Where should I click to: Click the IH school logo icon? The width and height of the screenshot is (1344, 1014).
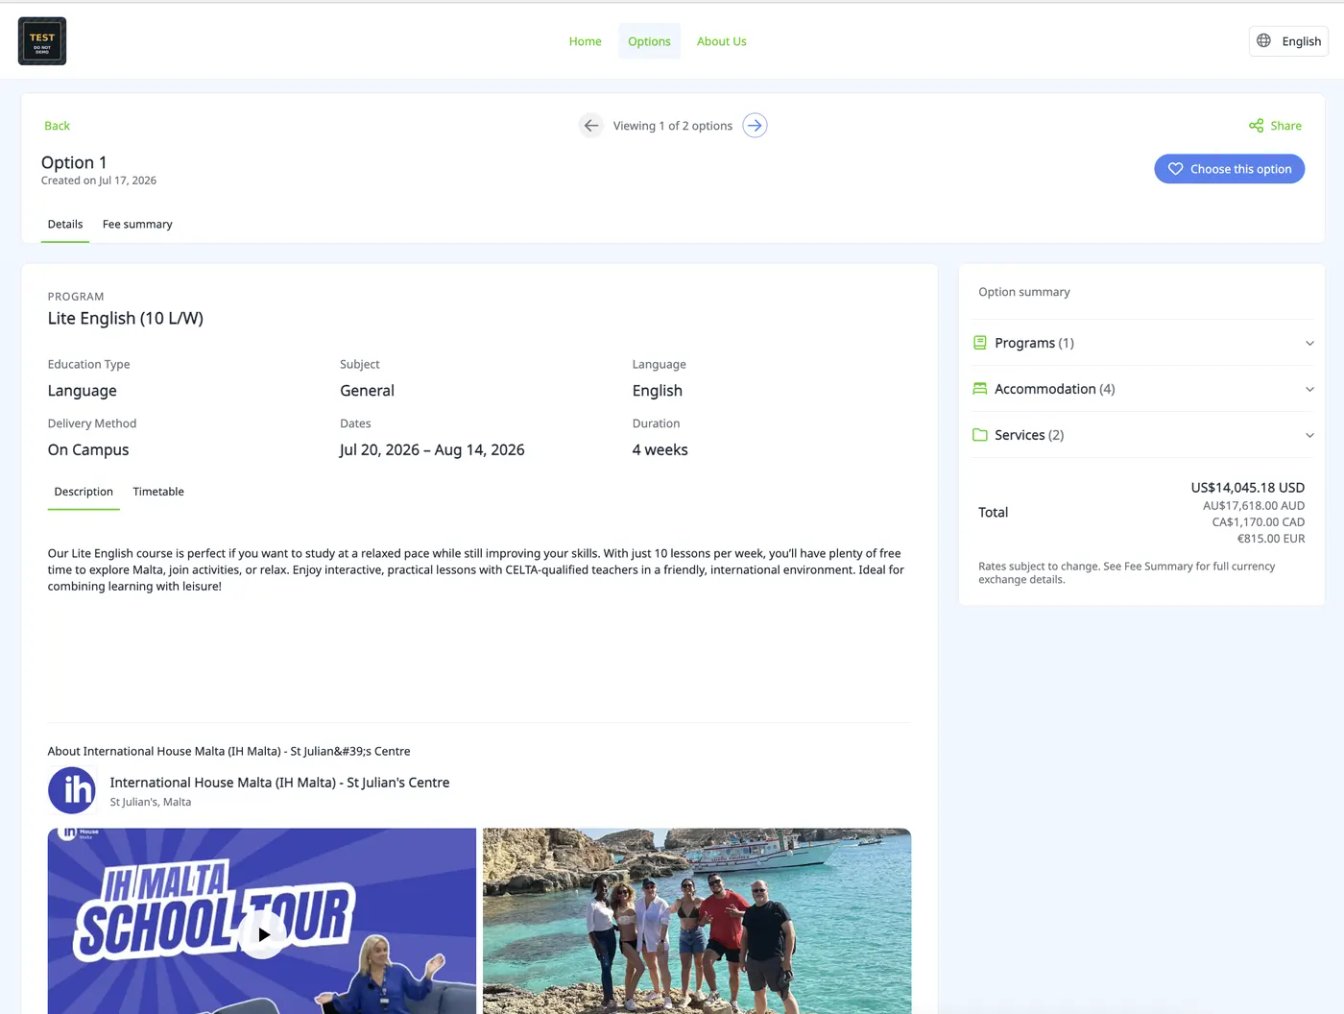tap(72, 791)
